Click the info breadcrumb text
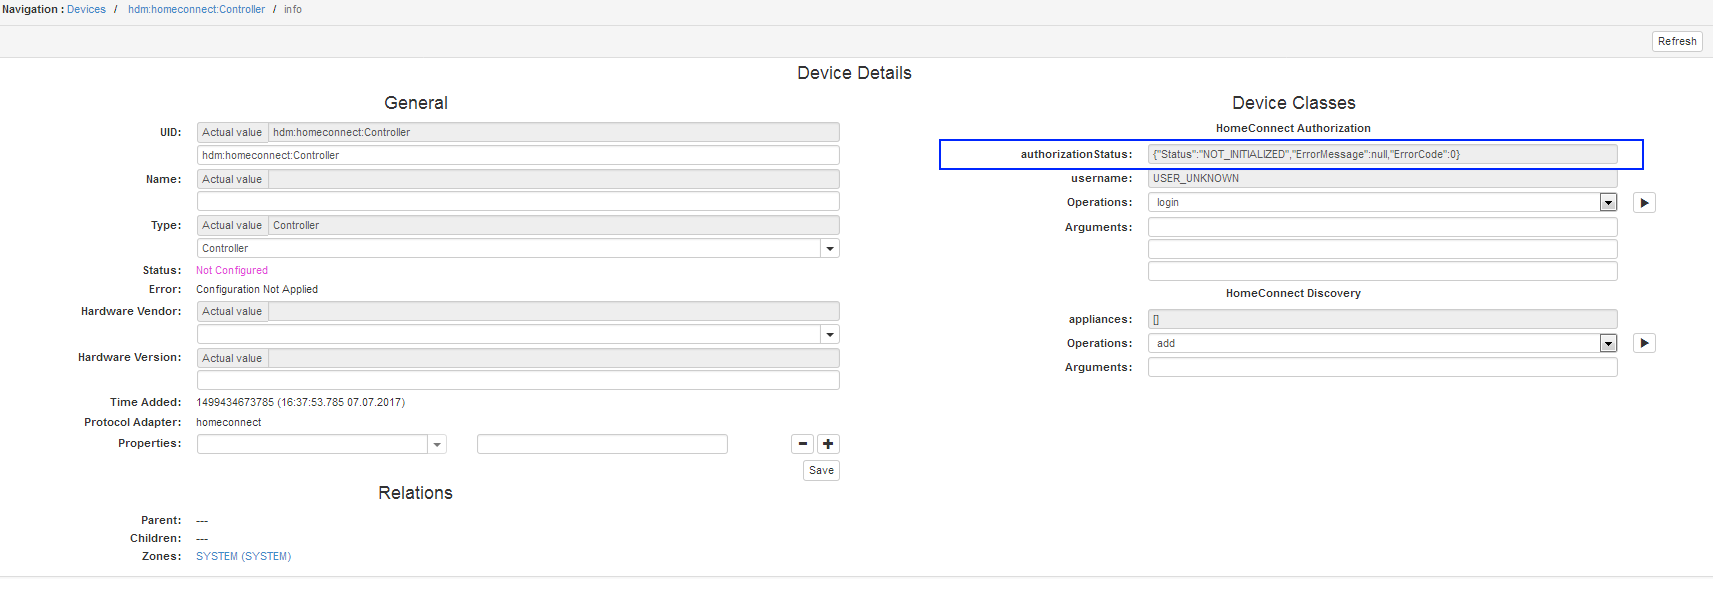 coord(293,9)
